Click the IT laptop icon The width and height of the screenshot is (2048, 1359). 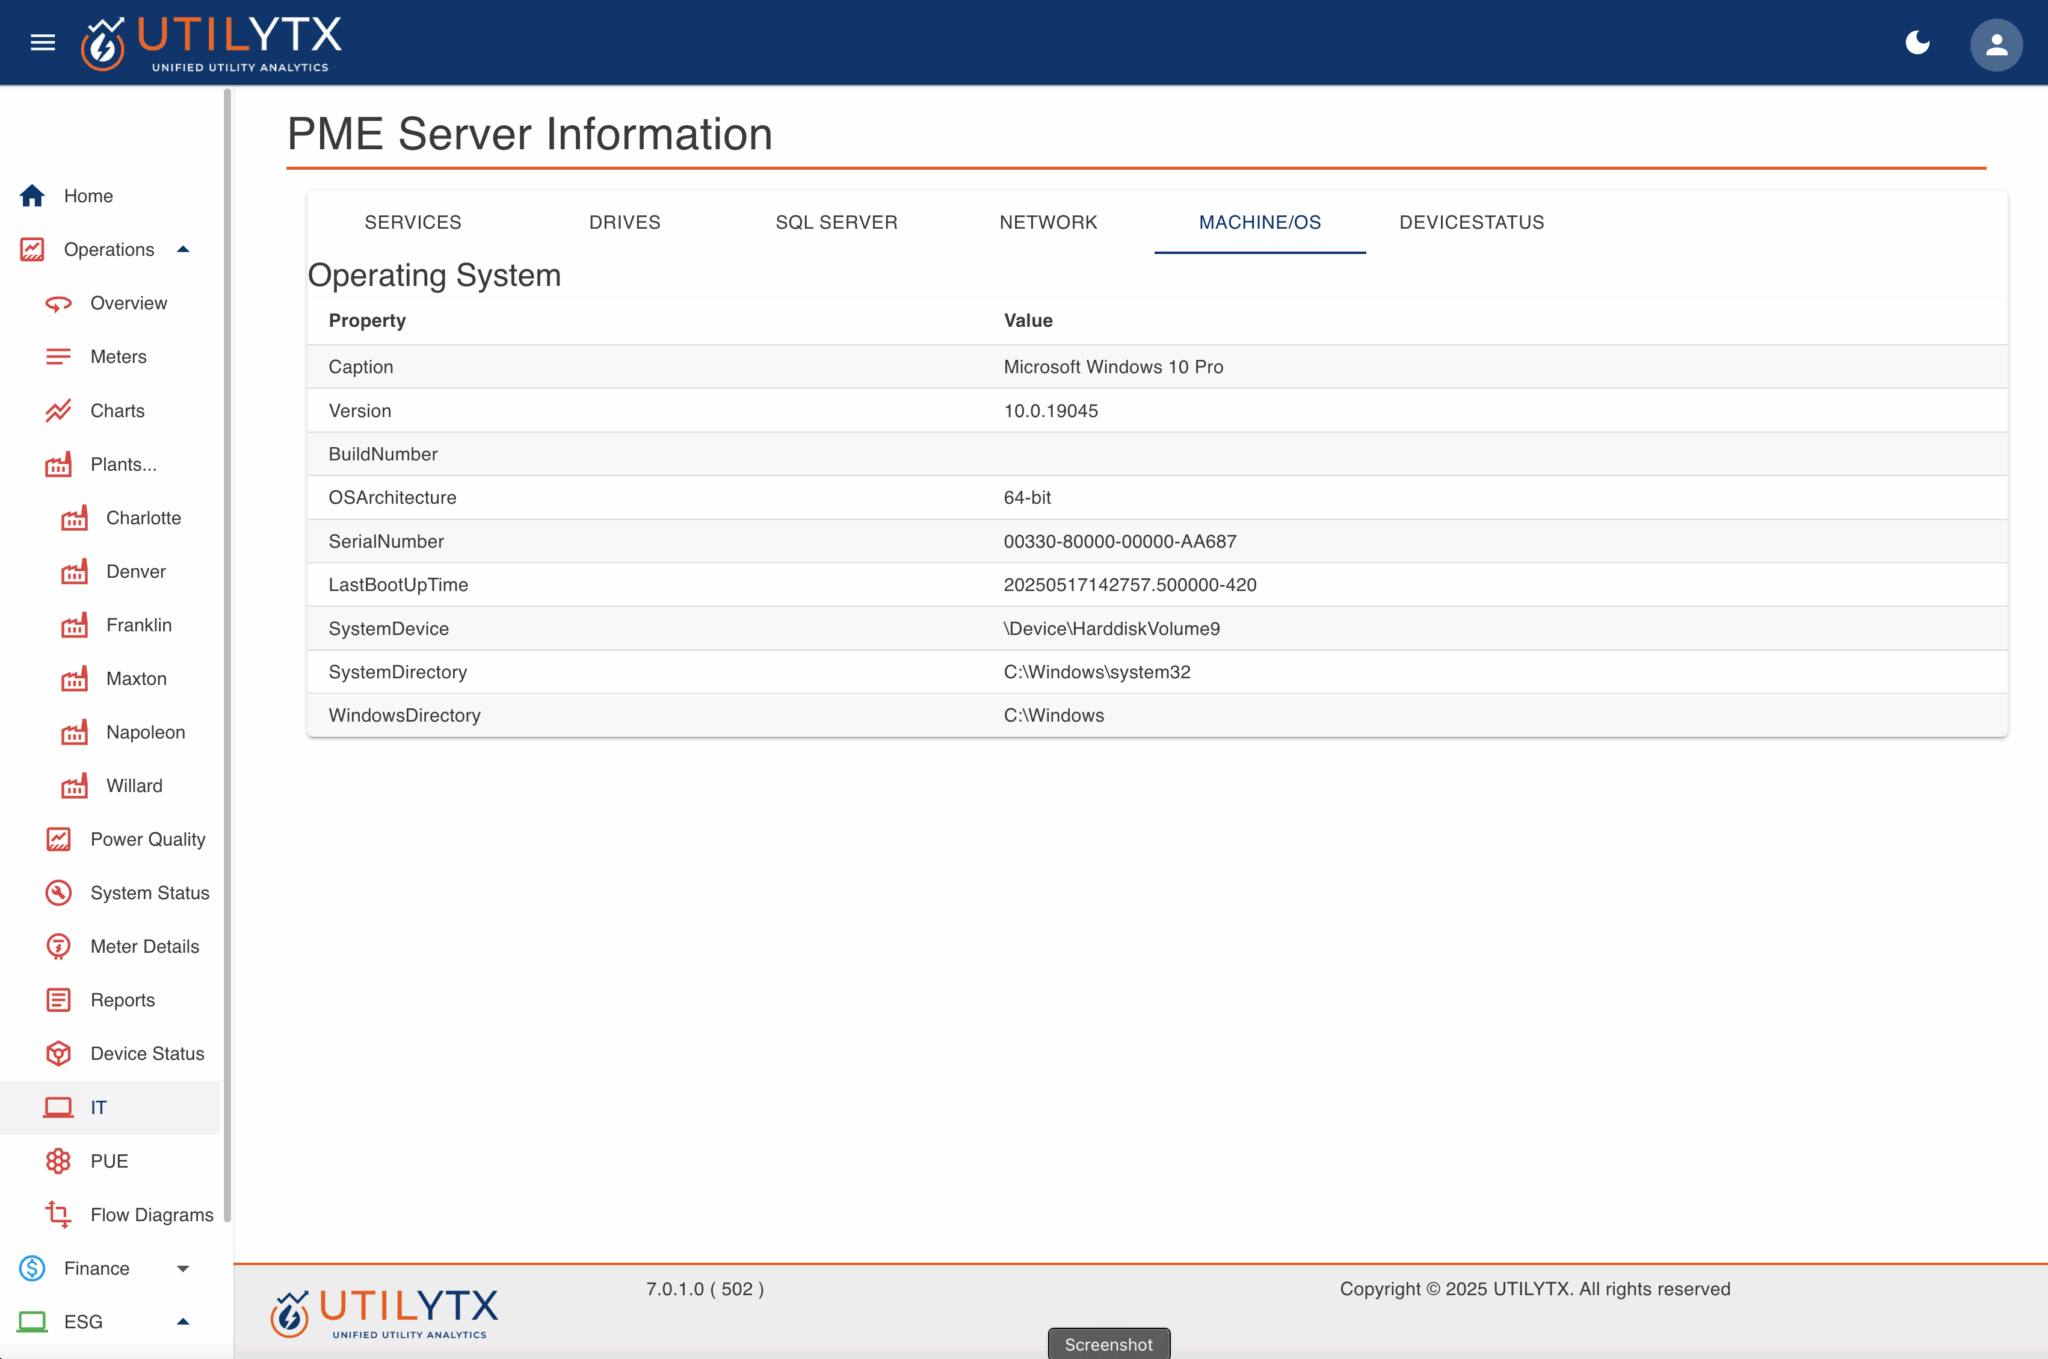58,1107
